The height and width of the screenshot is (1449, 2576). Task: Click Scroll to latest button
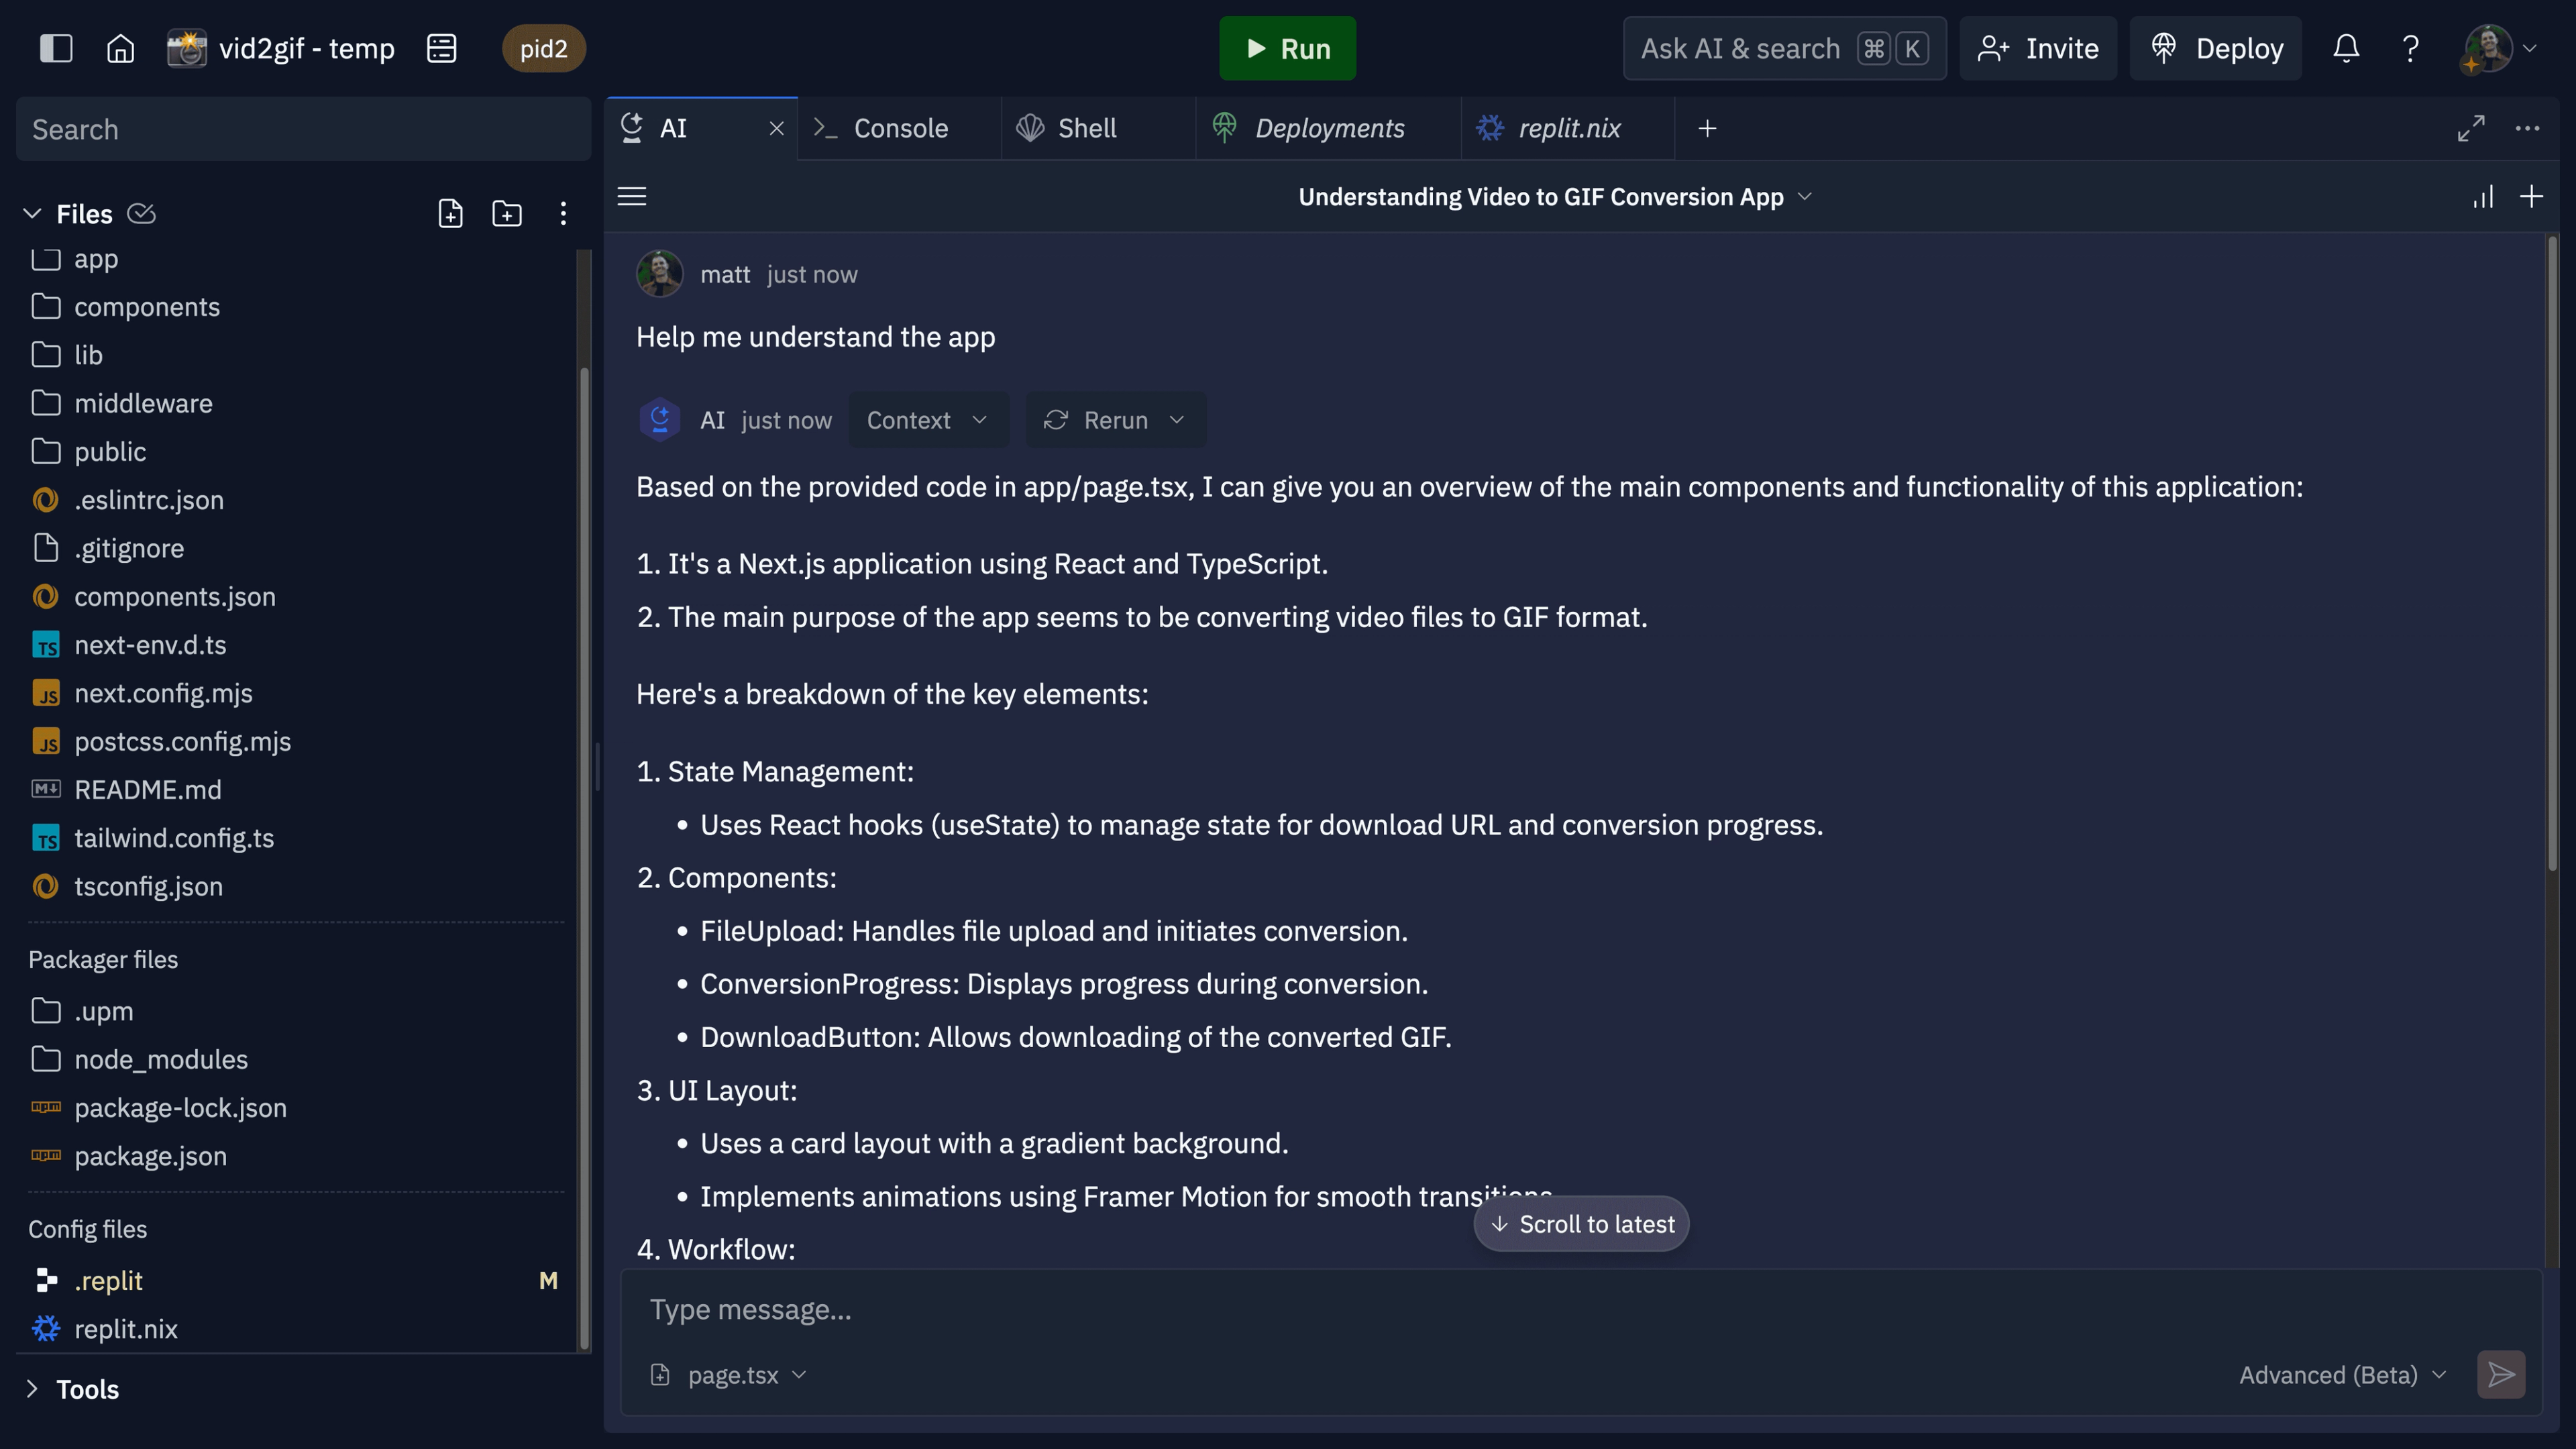tap(1581, 1224)
